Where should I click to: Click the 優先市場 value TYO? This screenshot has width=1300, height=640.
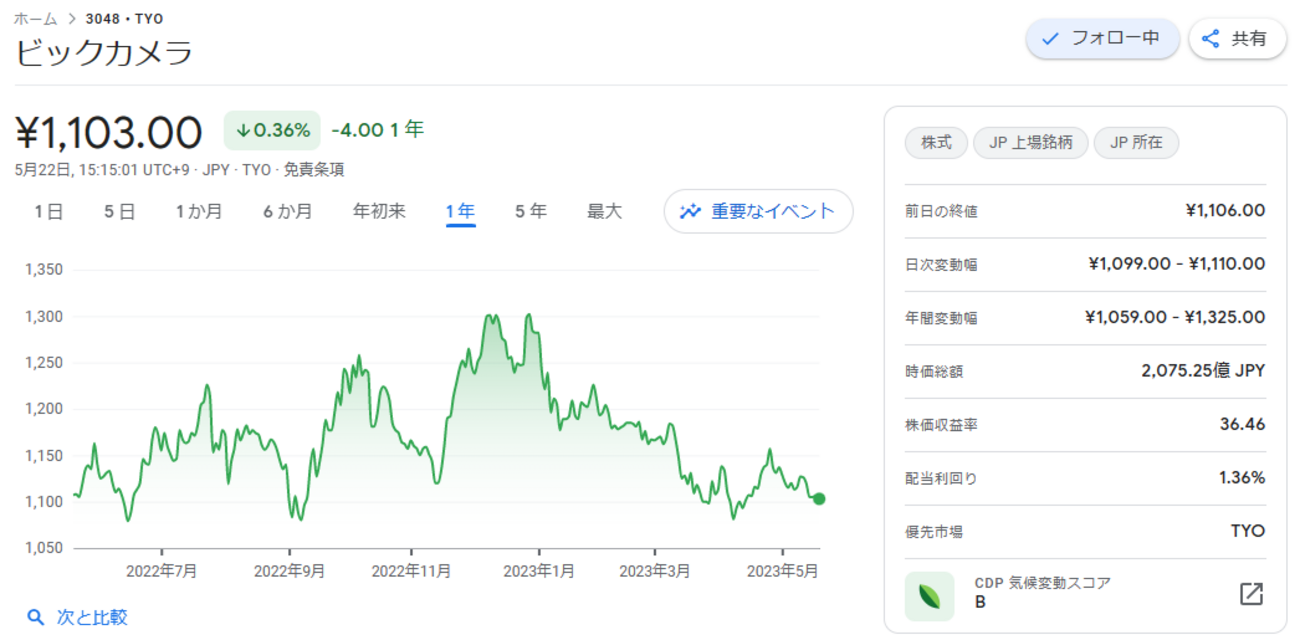[1248, 531]
